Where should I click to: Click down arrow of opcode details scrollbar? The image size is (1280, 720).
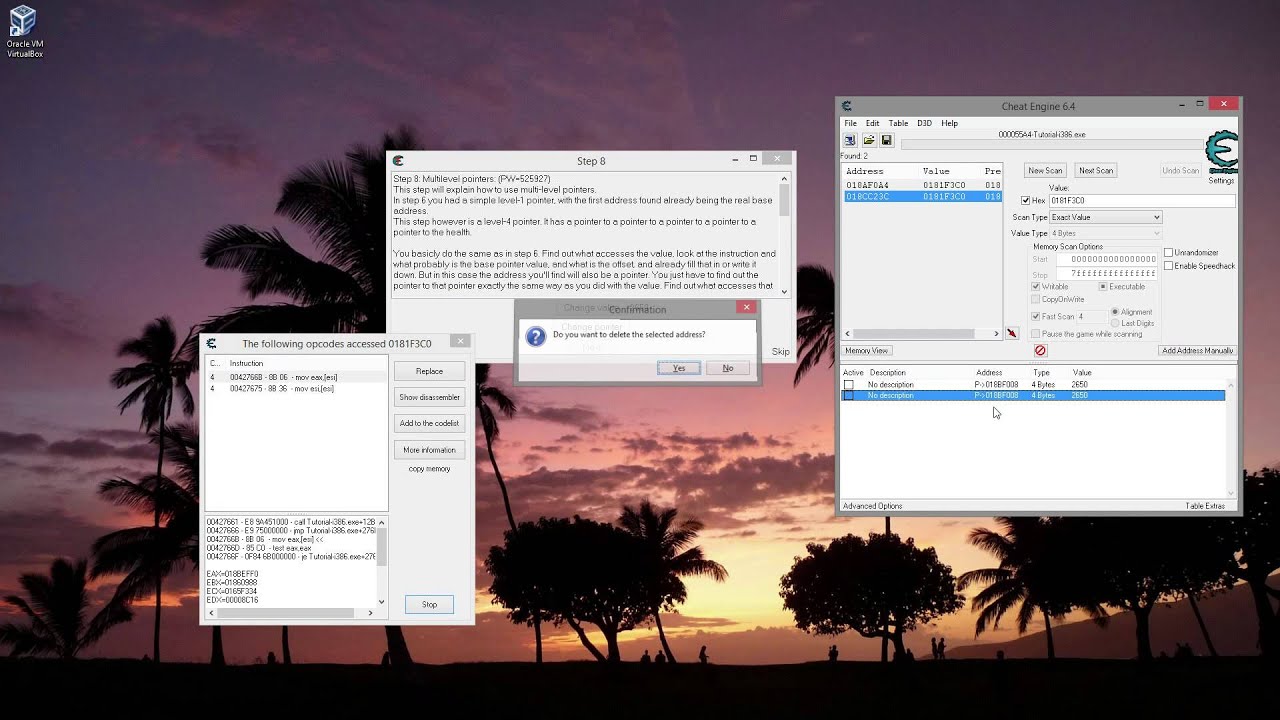click(x=381, y=602)
